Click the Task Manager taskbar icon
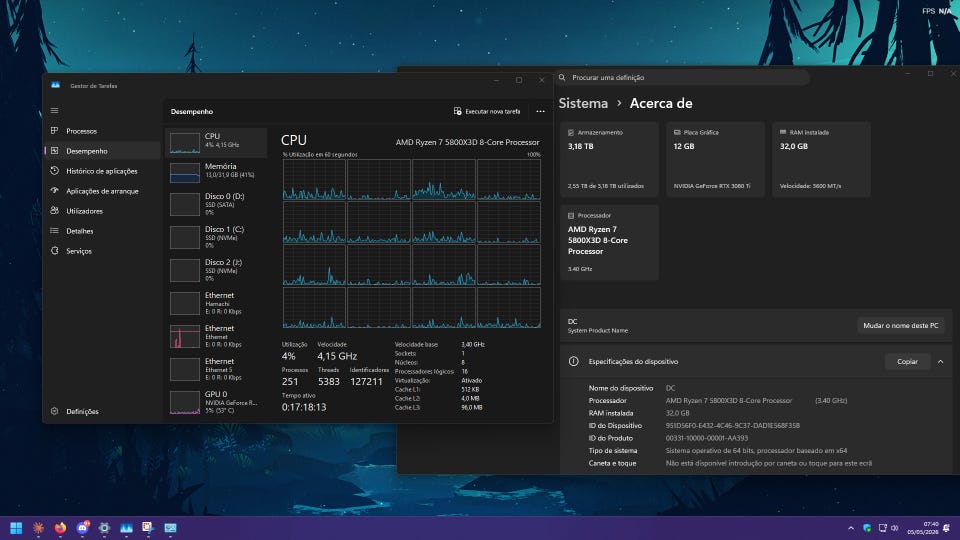The image size is (960, 540). coord(126,528)
